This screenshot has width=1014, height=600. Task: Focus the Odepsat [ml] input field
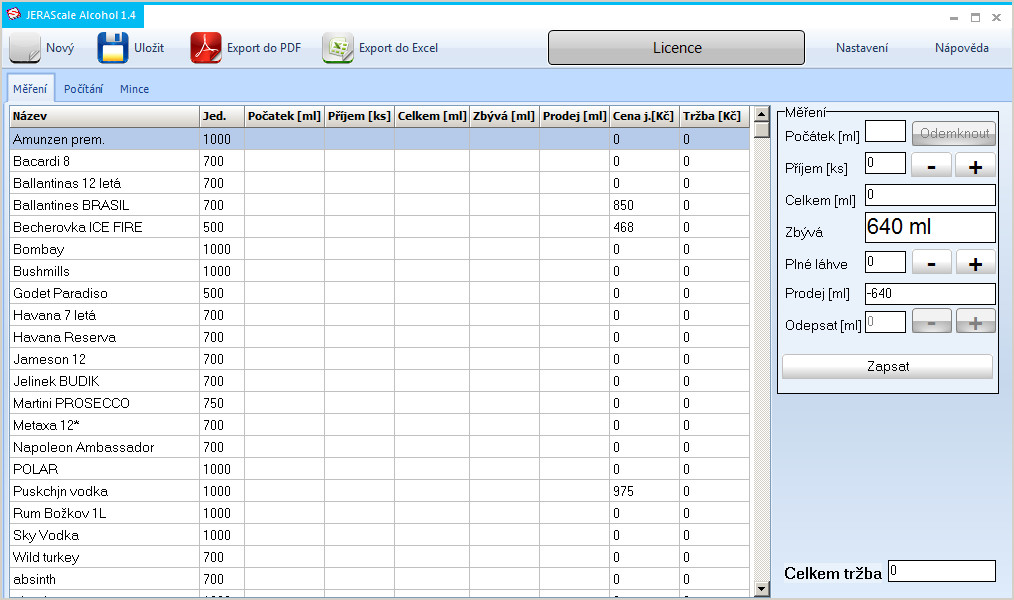coord(885,322)
